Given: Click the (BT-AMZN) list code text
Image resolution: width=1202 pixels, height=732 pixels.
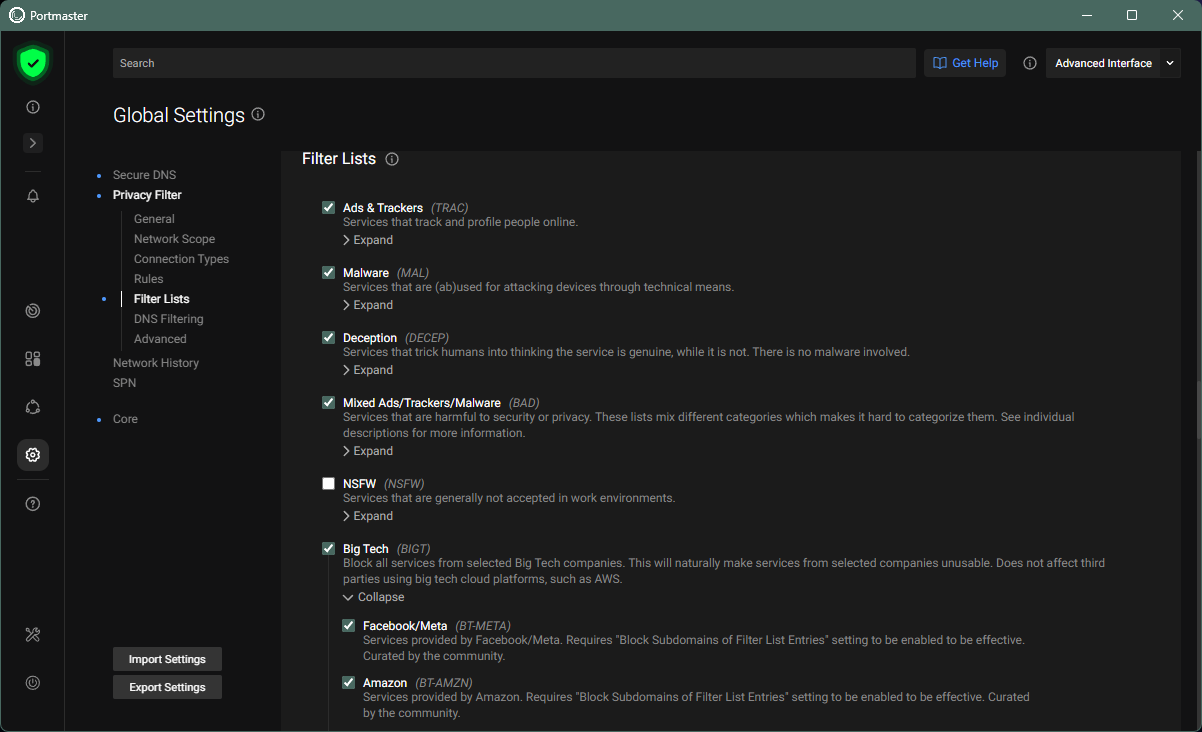Looking at the screenshot, I should pyautogui.click(x=444, y=683).
